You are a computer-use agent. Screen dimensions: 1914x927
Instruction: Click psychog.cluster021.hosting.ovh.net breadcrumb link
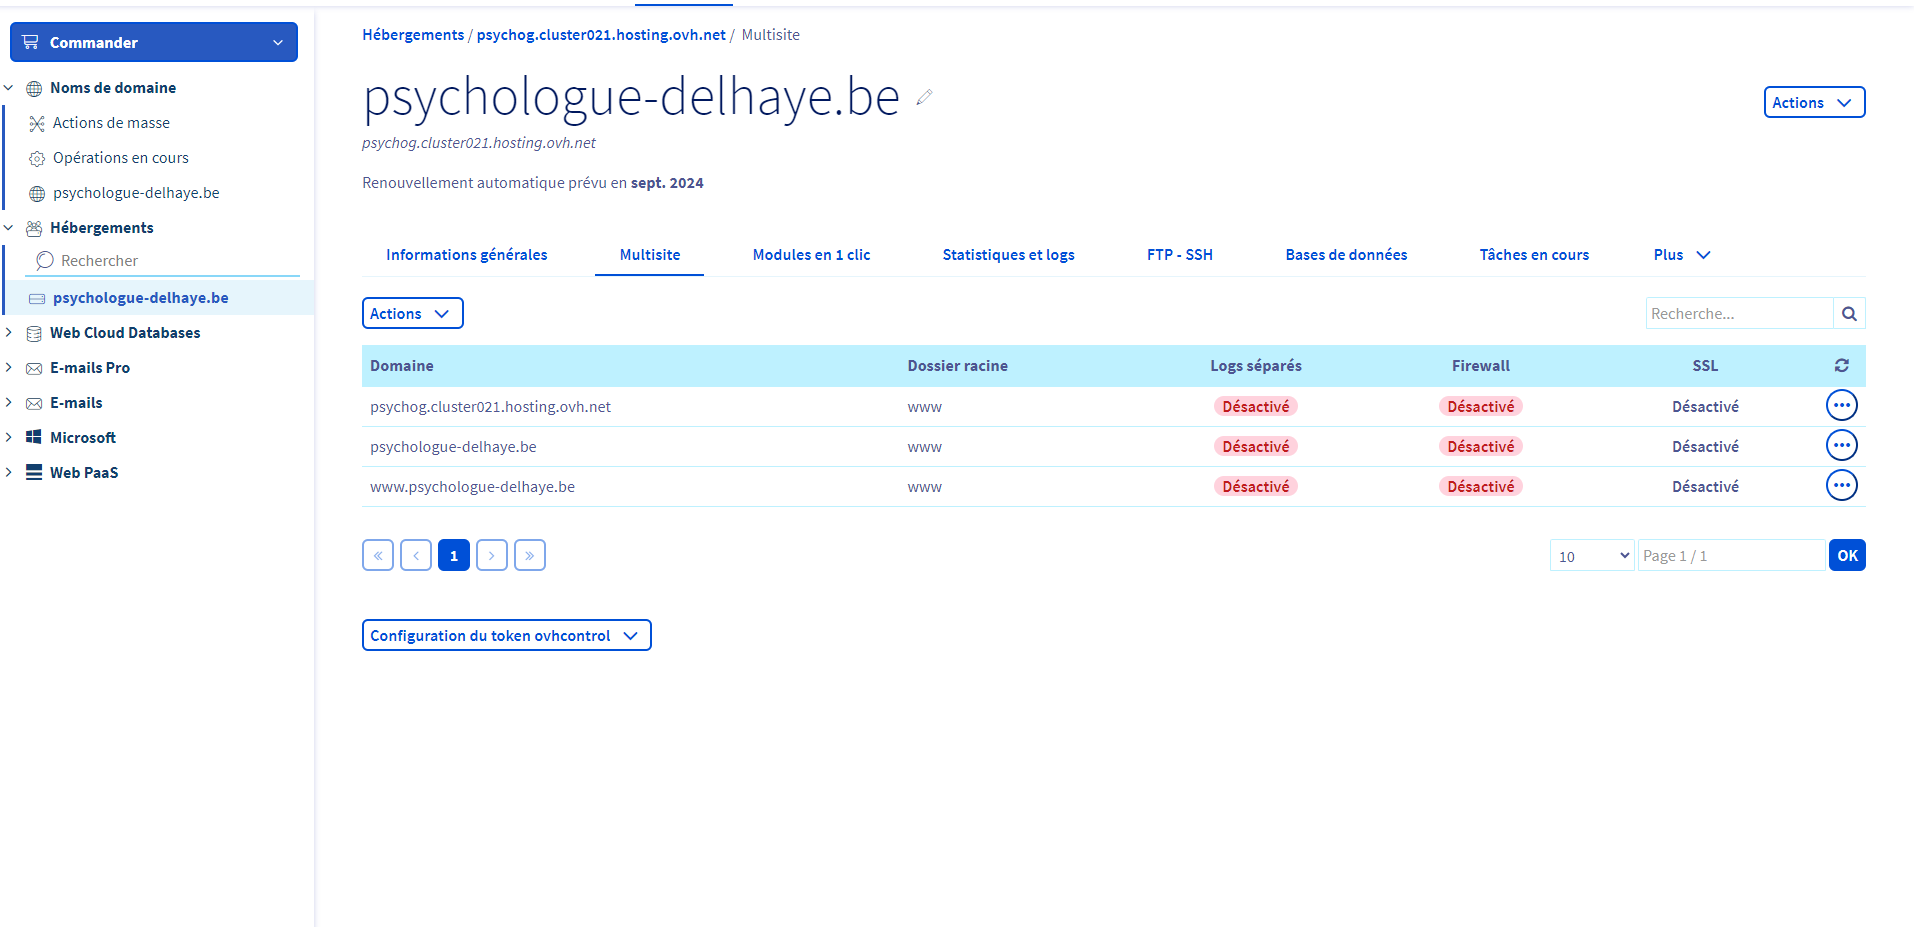pyautogui.click(x=601, y=35)
